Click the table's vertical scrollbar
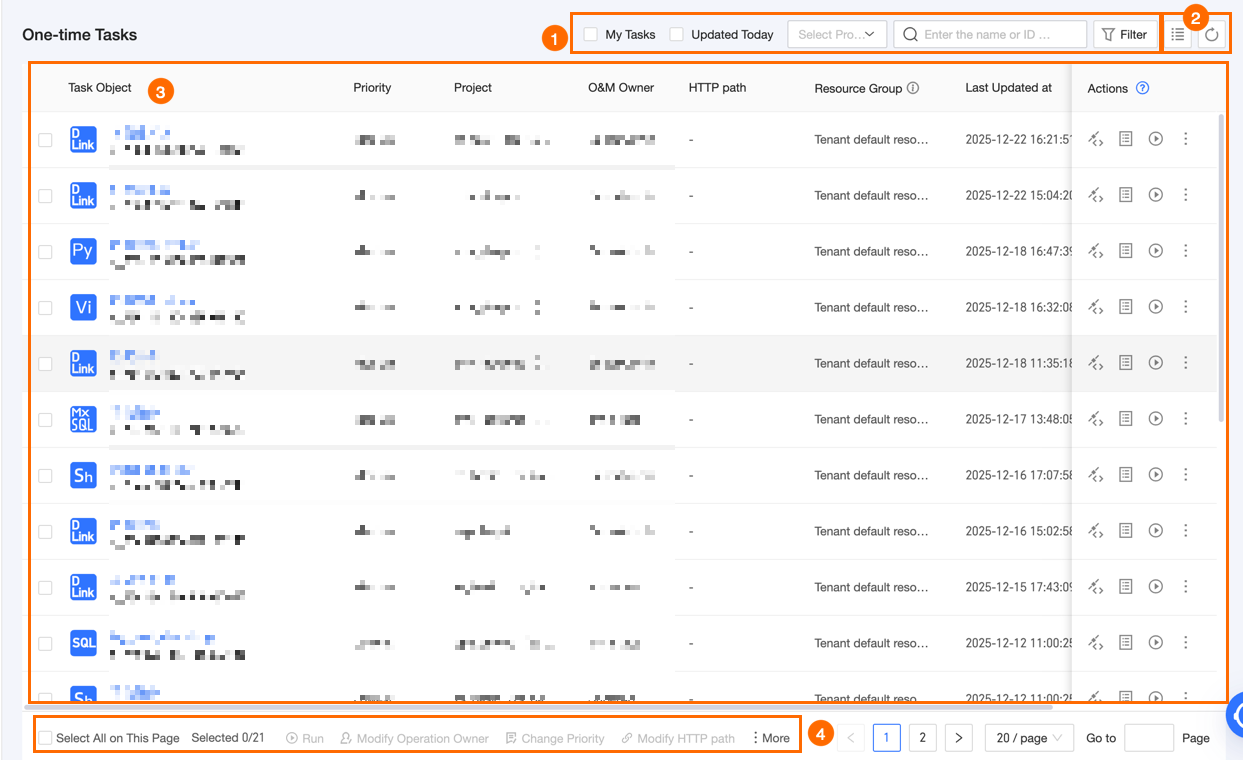This screenshot has height=760, width=1243. [x=1220, y=268]
